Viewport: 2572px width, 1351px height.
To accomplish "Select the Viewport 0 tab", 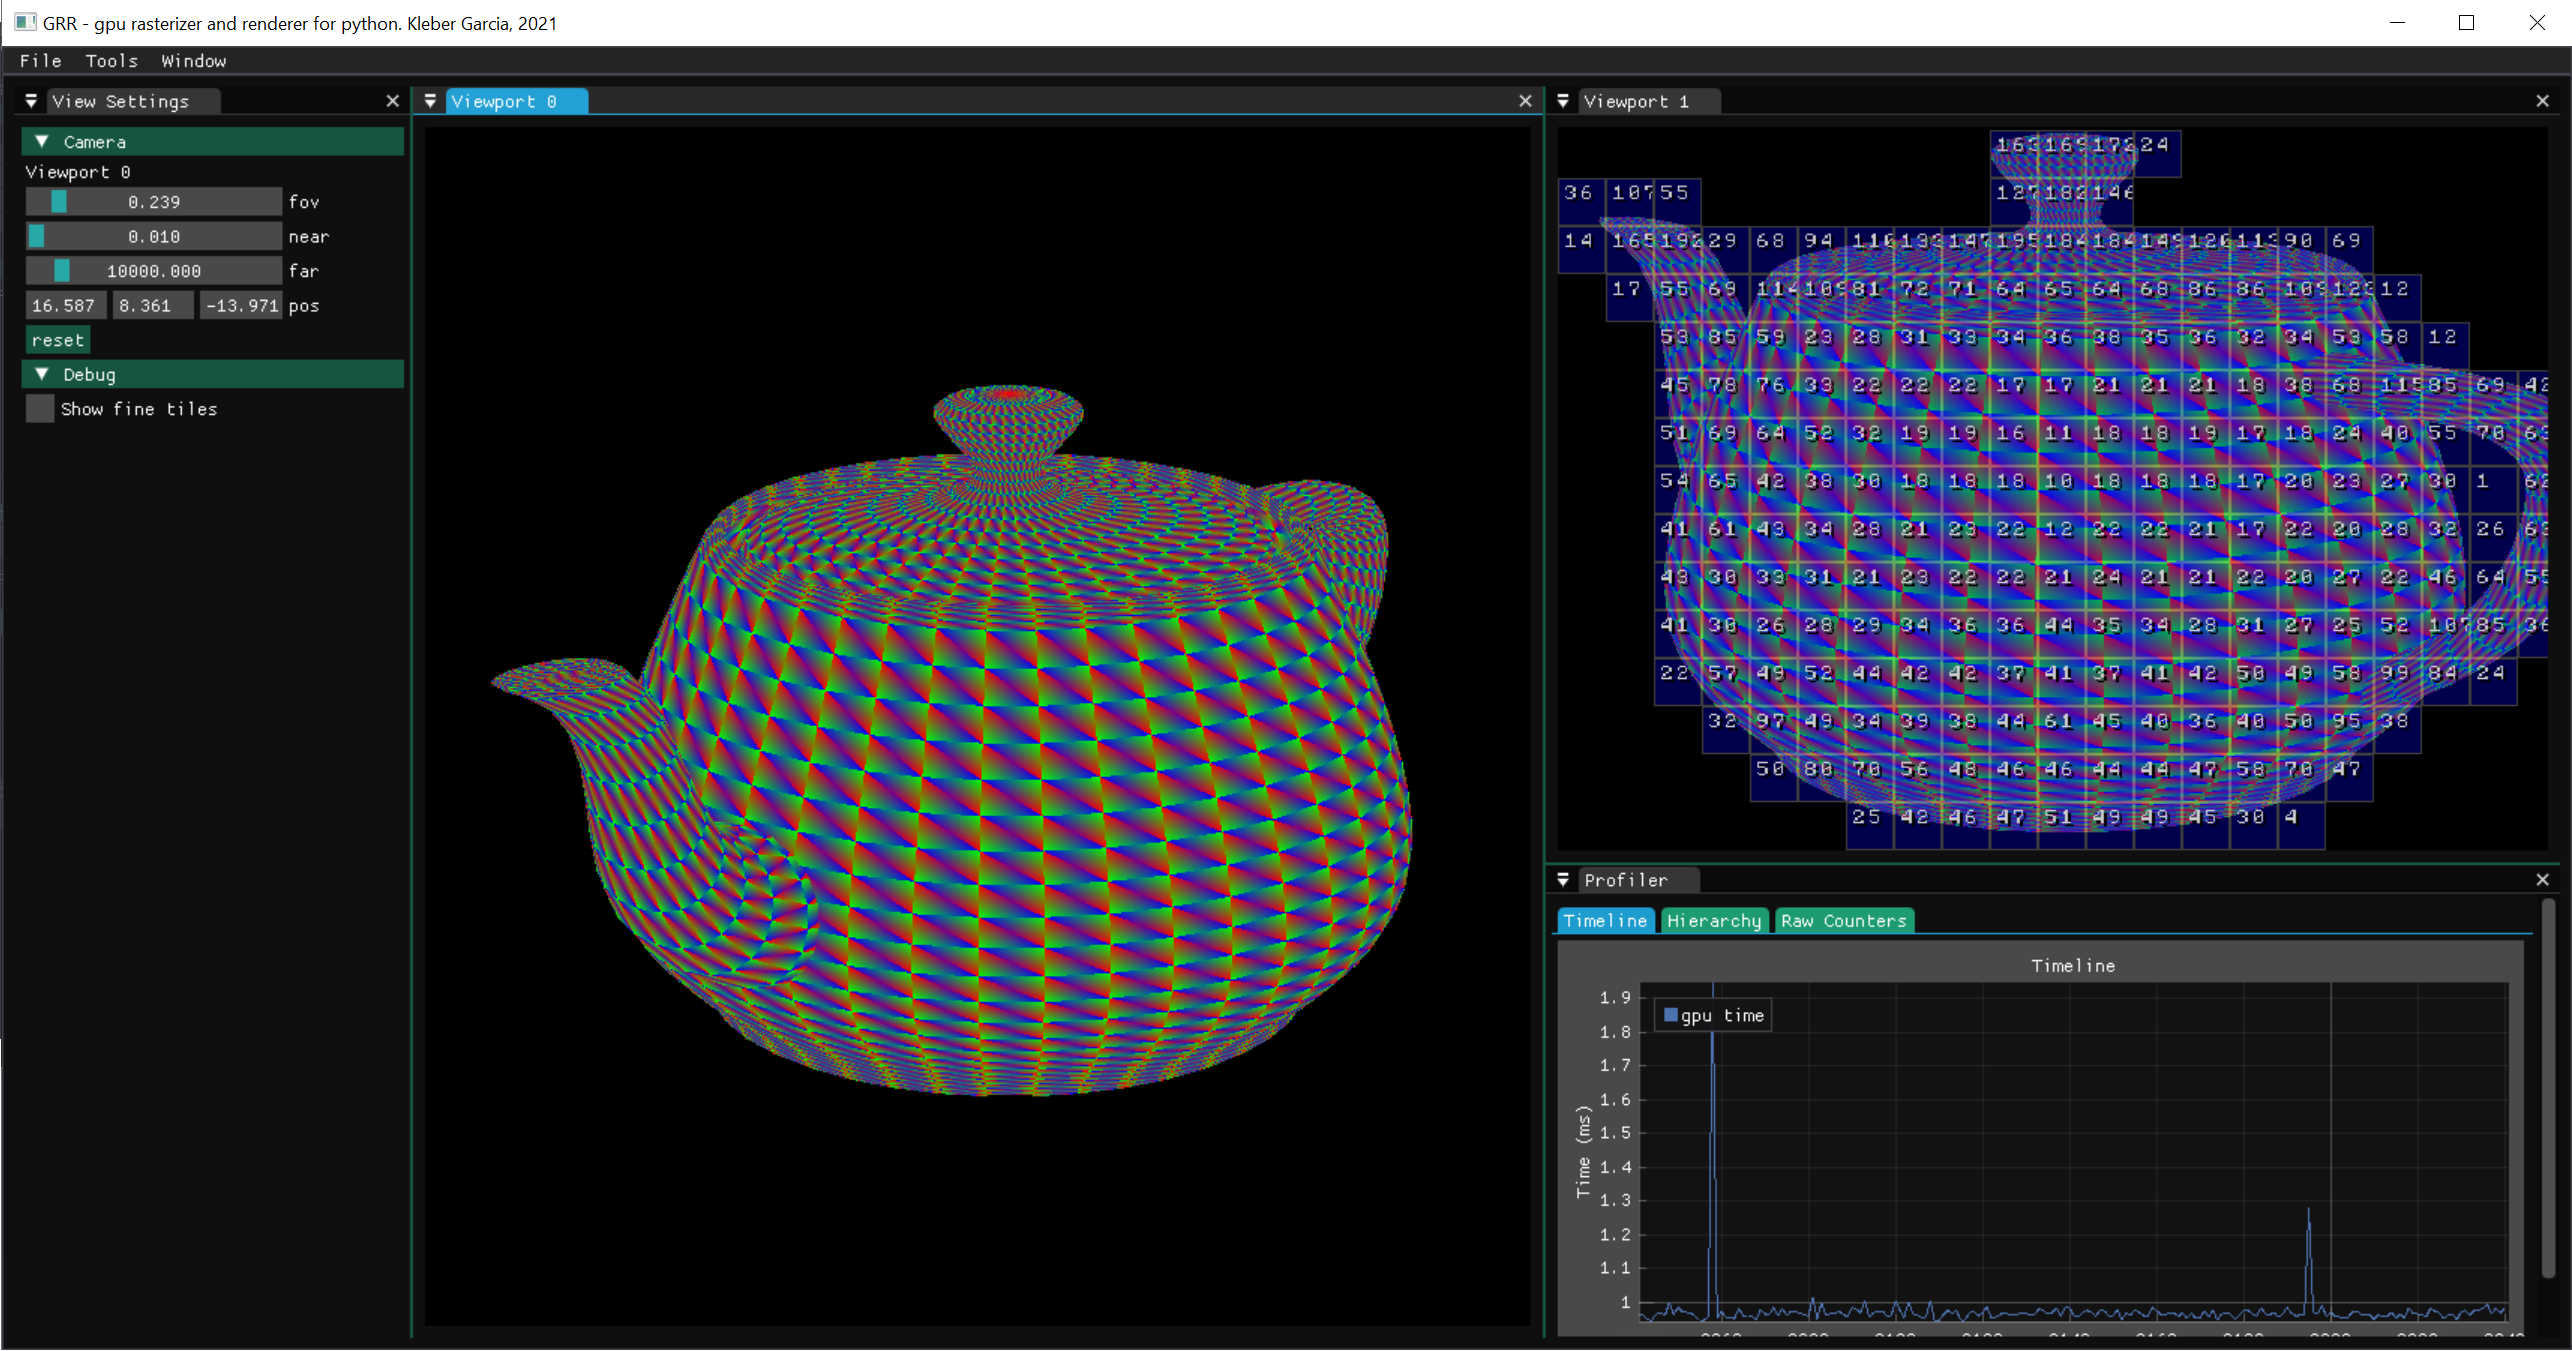I will click(516, 101).
